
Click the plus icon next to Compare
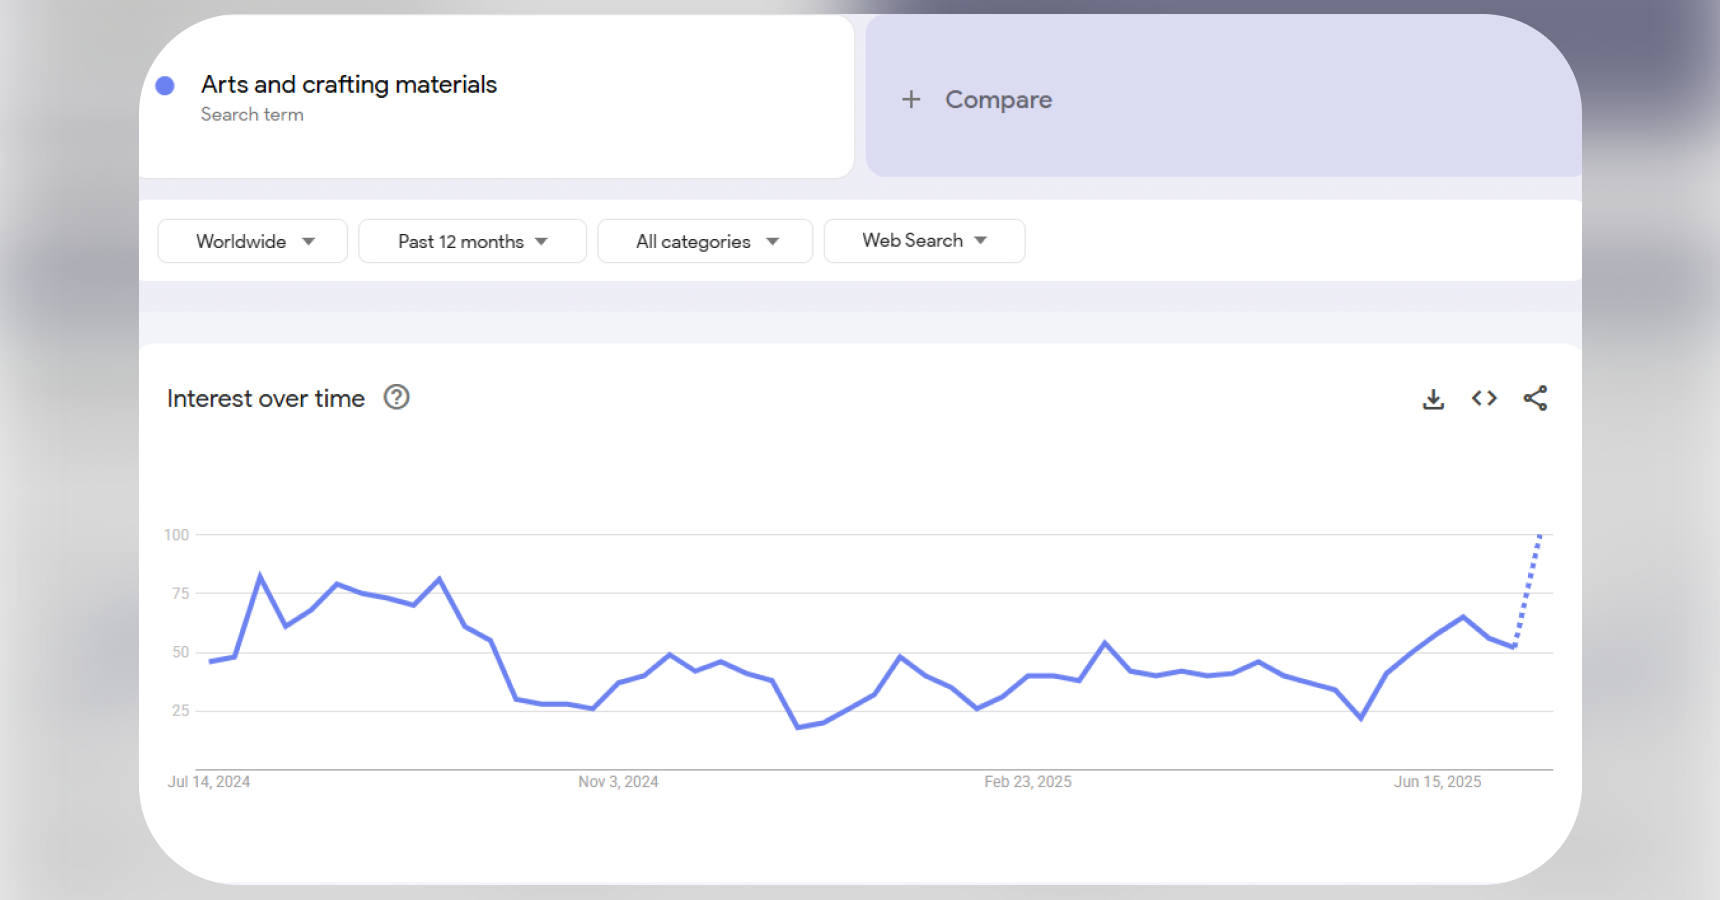coord(911,99)
